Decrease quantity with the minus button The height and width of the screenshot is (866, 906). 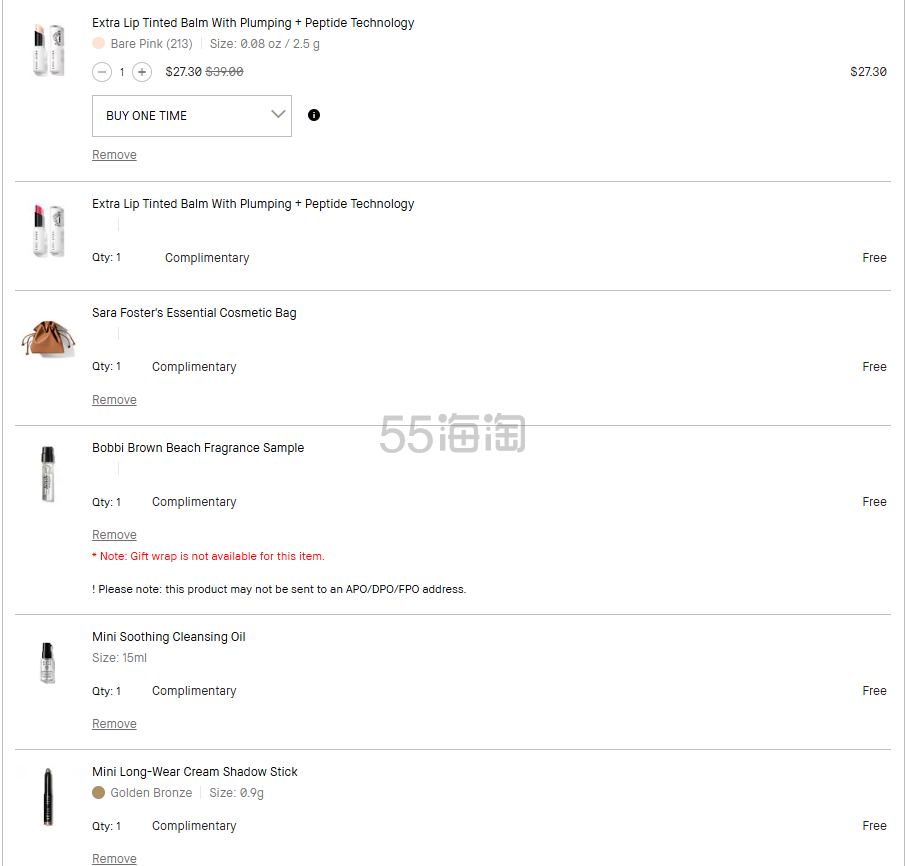tap(102, 72)
